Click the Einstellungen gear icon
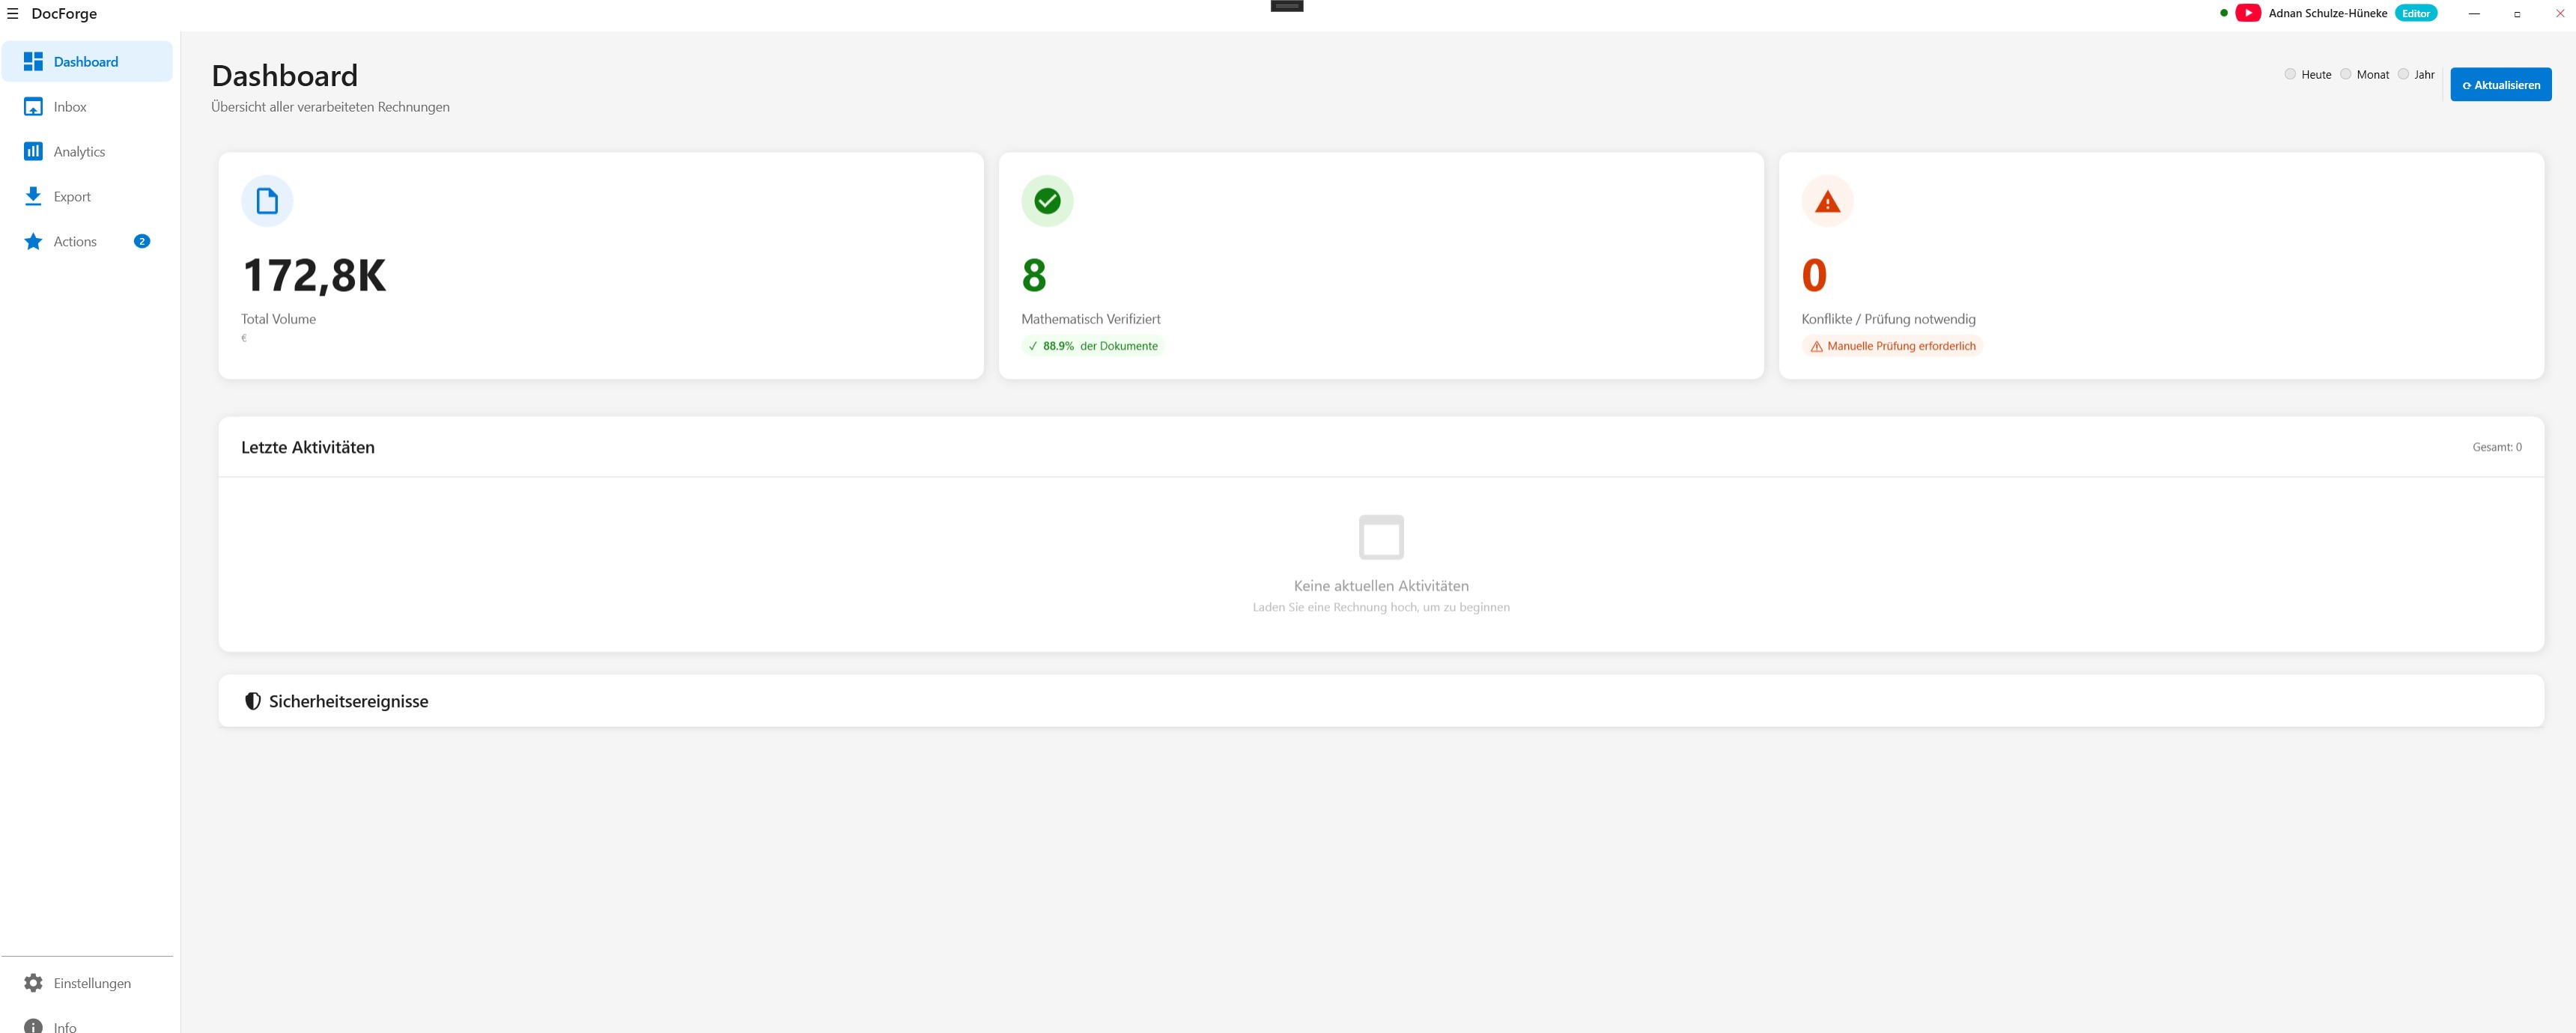Image resolution: width=2576 pixels, height=1033 pixels. tap(33, 983)
